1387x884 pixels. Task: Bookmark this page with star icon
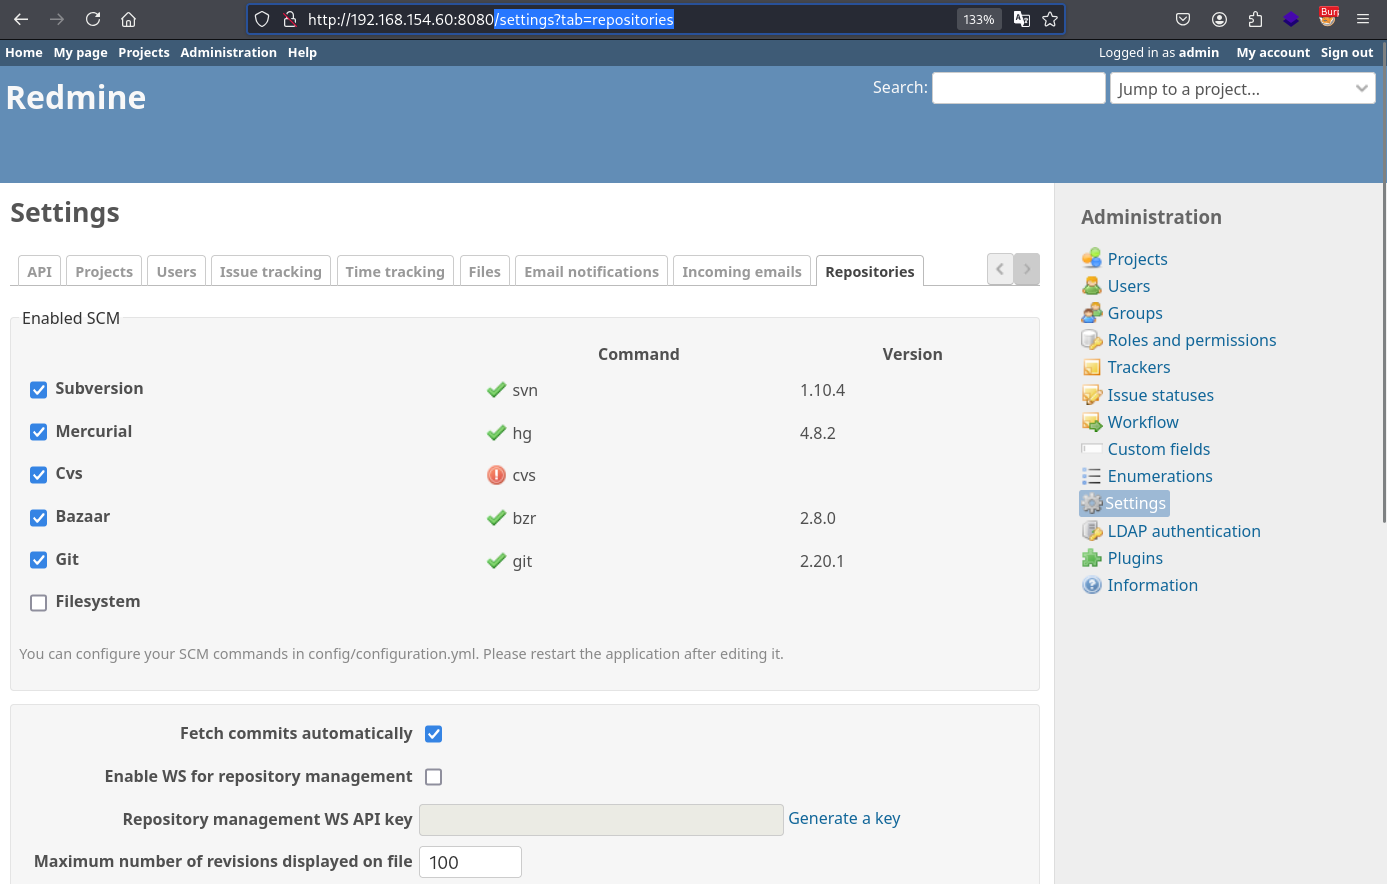tap(1050, 19)
